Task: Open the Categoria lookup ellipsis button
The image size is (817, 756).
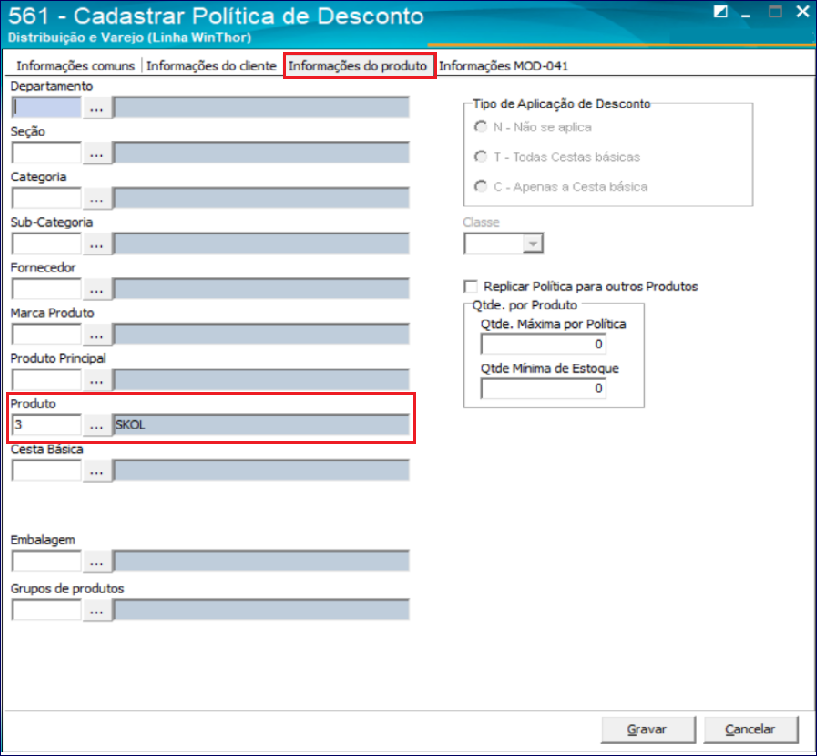Action: click(x=96, y=199)
